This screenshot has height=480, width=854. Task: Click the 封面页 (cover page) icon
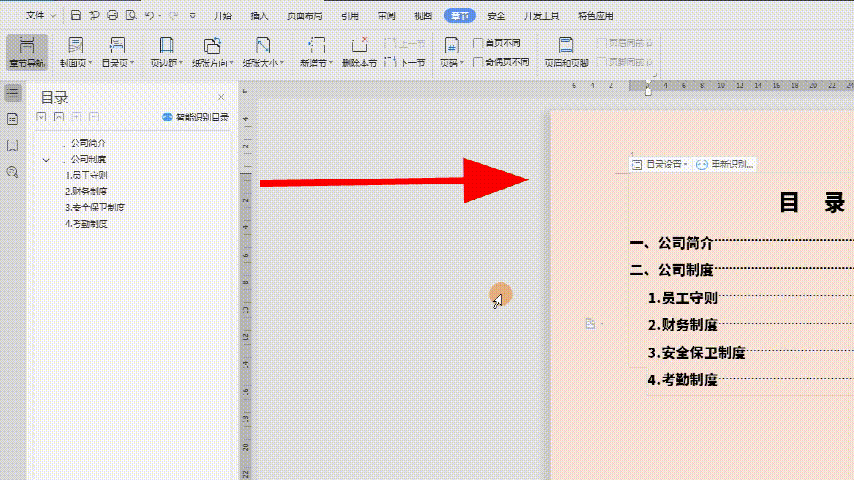click(75, 45)
